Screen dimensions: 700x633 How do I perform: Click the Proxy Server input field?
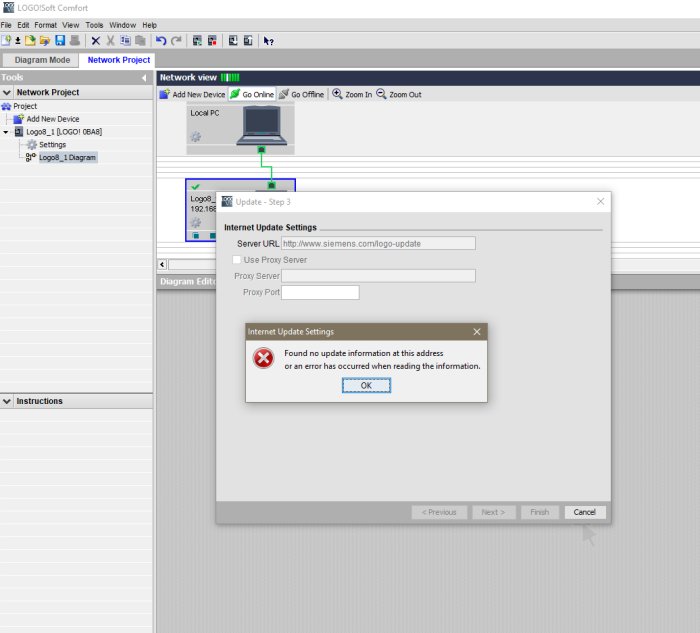pos(379,275)
